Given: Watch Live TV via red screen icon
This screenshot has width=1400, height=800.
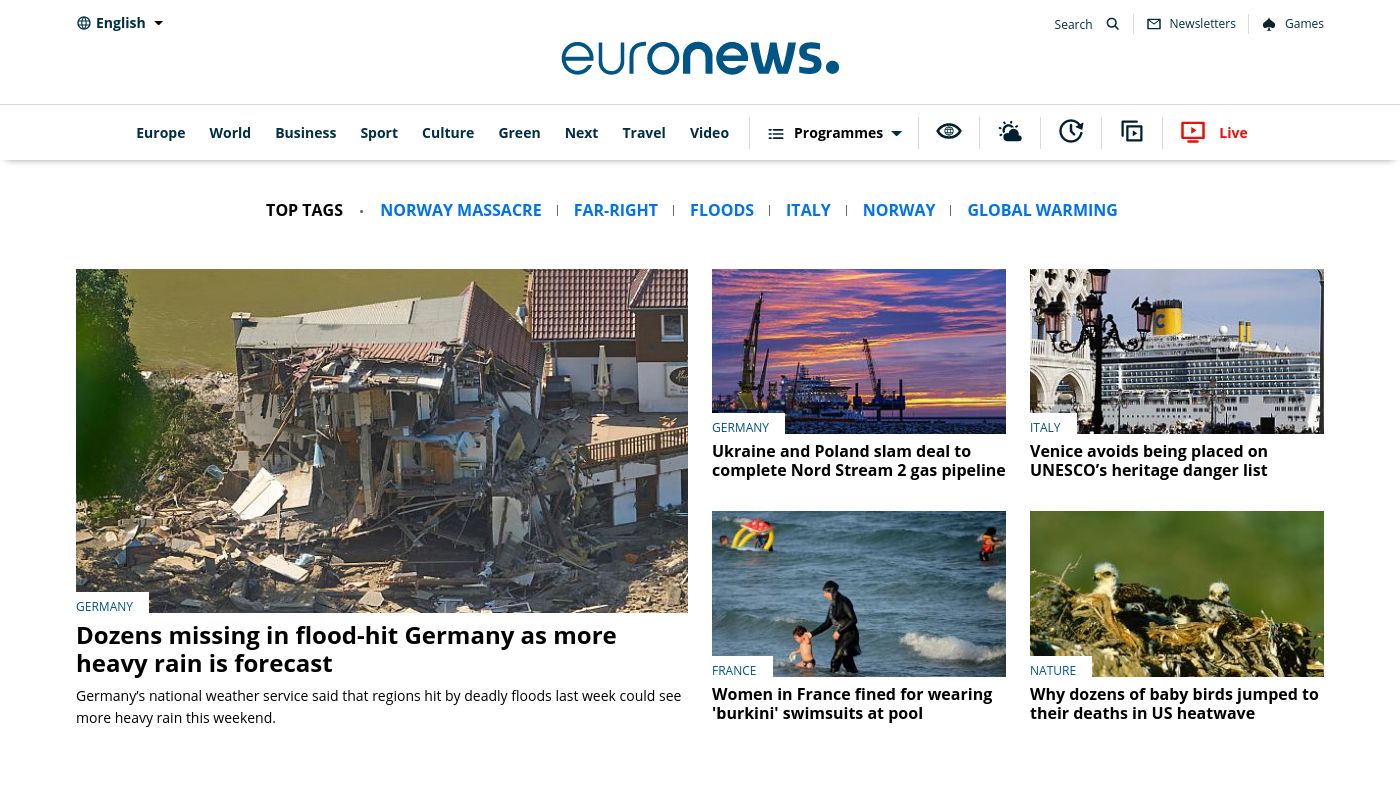Looking at the screenshot, I should (x=1193, y=132).
